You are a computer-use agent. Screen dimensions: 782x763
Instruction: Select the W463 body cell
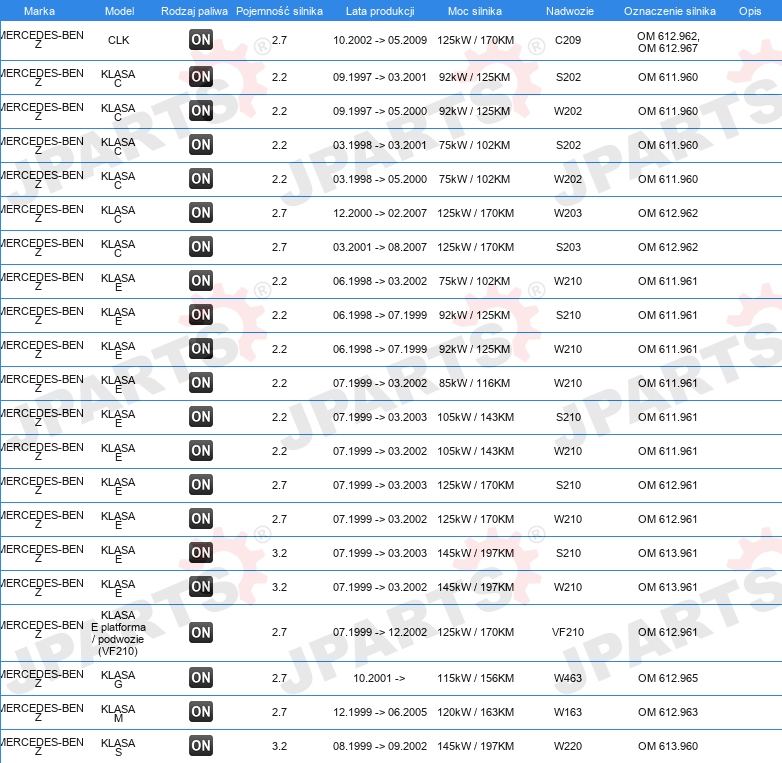(568, 678)
